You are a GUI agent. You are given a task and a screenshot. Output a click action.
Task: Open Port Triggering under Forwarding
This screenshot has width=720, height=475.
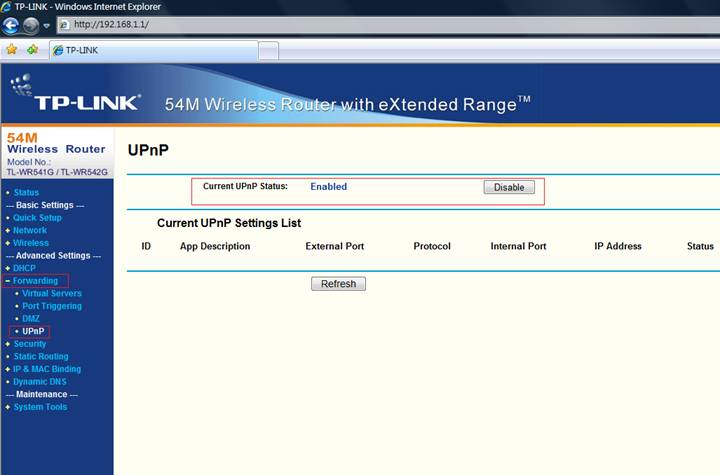click(52, 306)
